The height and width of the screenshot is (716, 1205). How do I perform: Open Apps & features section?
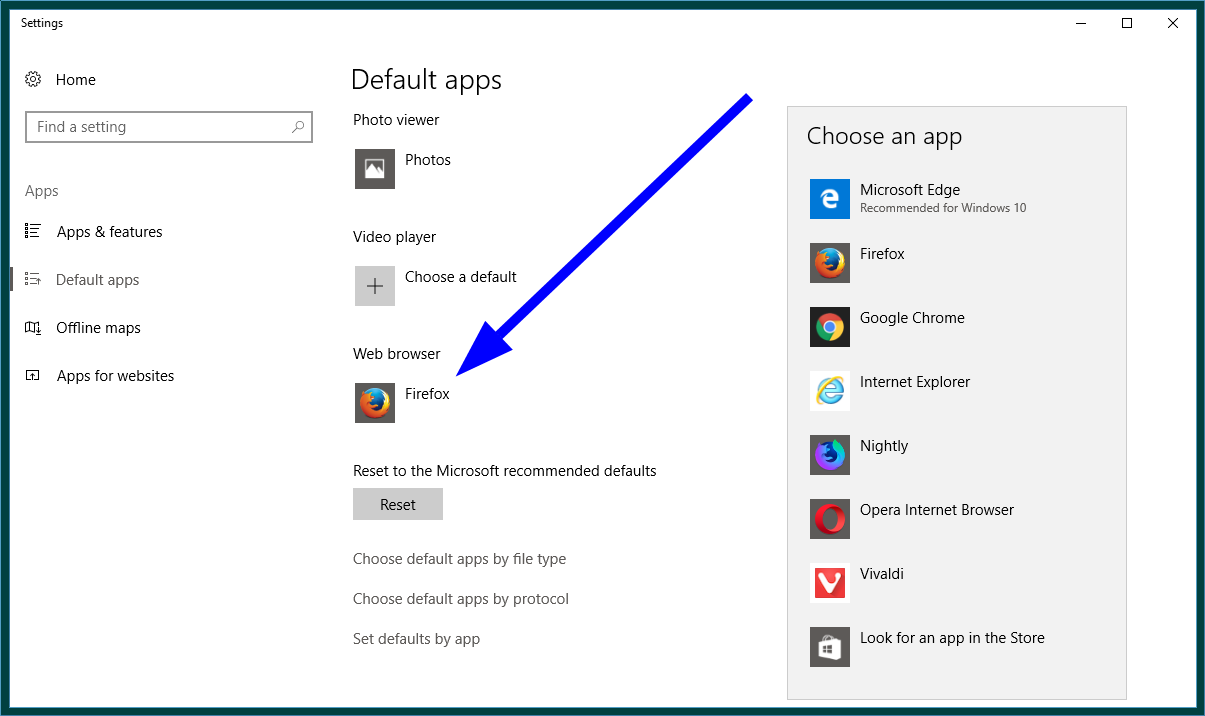[x=110, y=232]
